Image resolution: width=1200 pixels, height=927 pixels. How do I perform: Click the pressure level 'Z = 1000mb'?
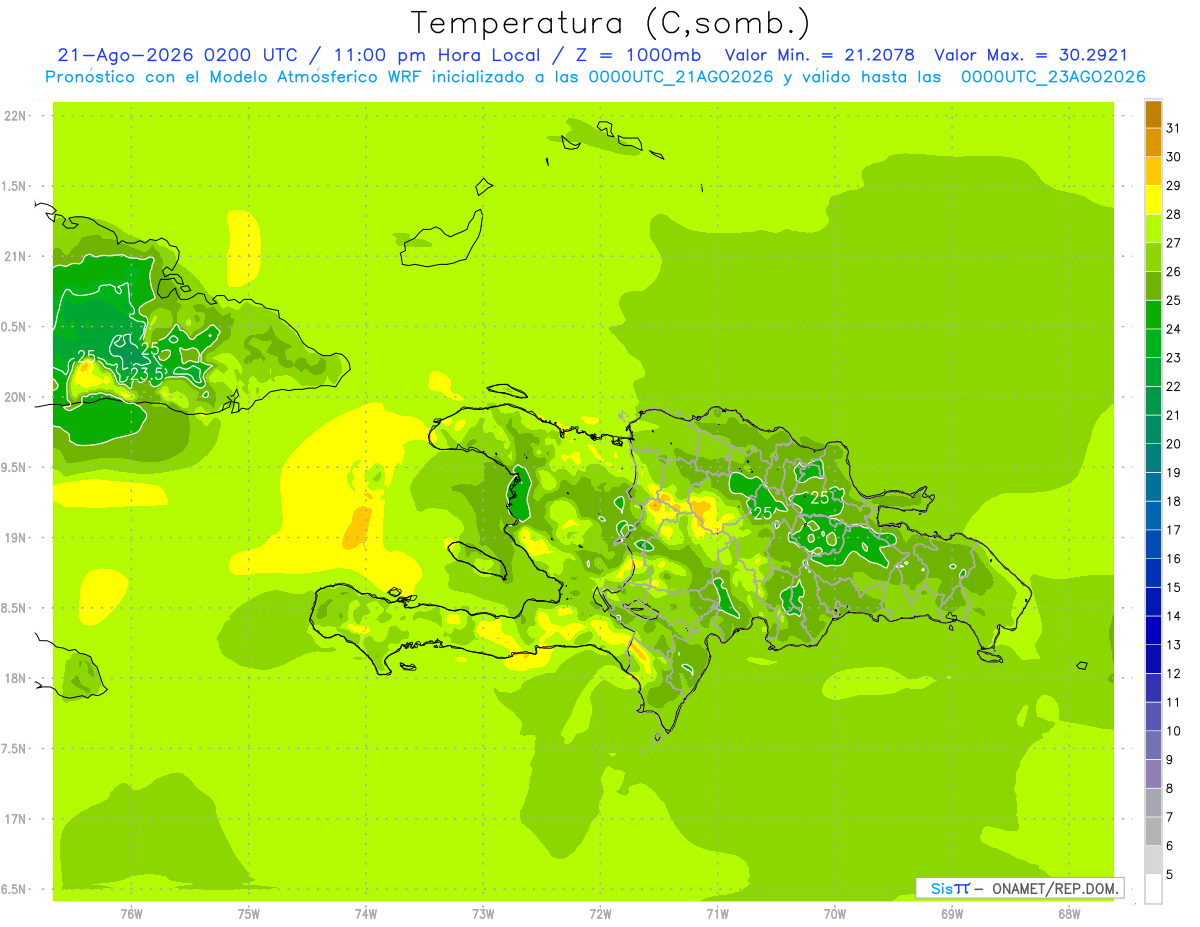[x=636, y=55]
